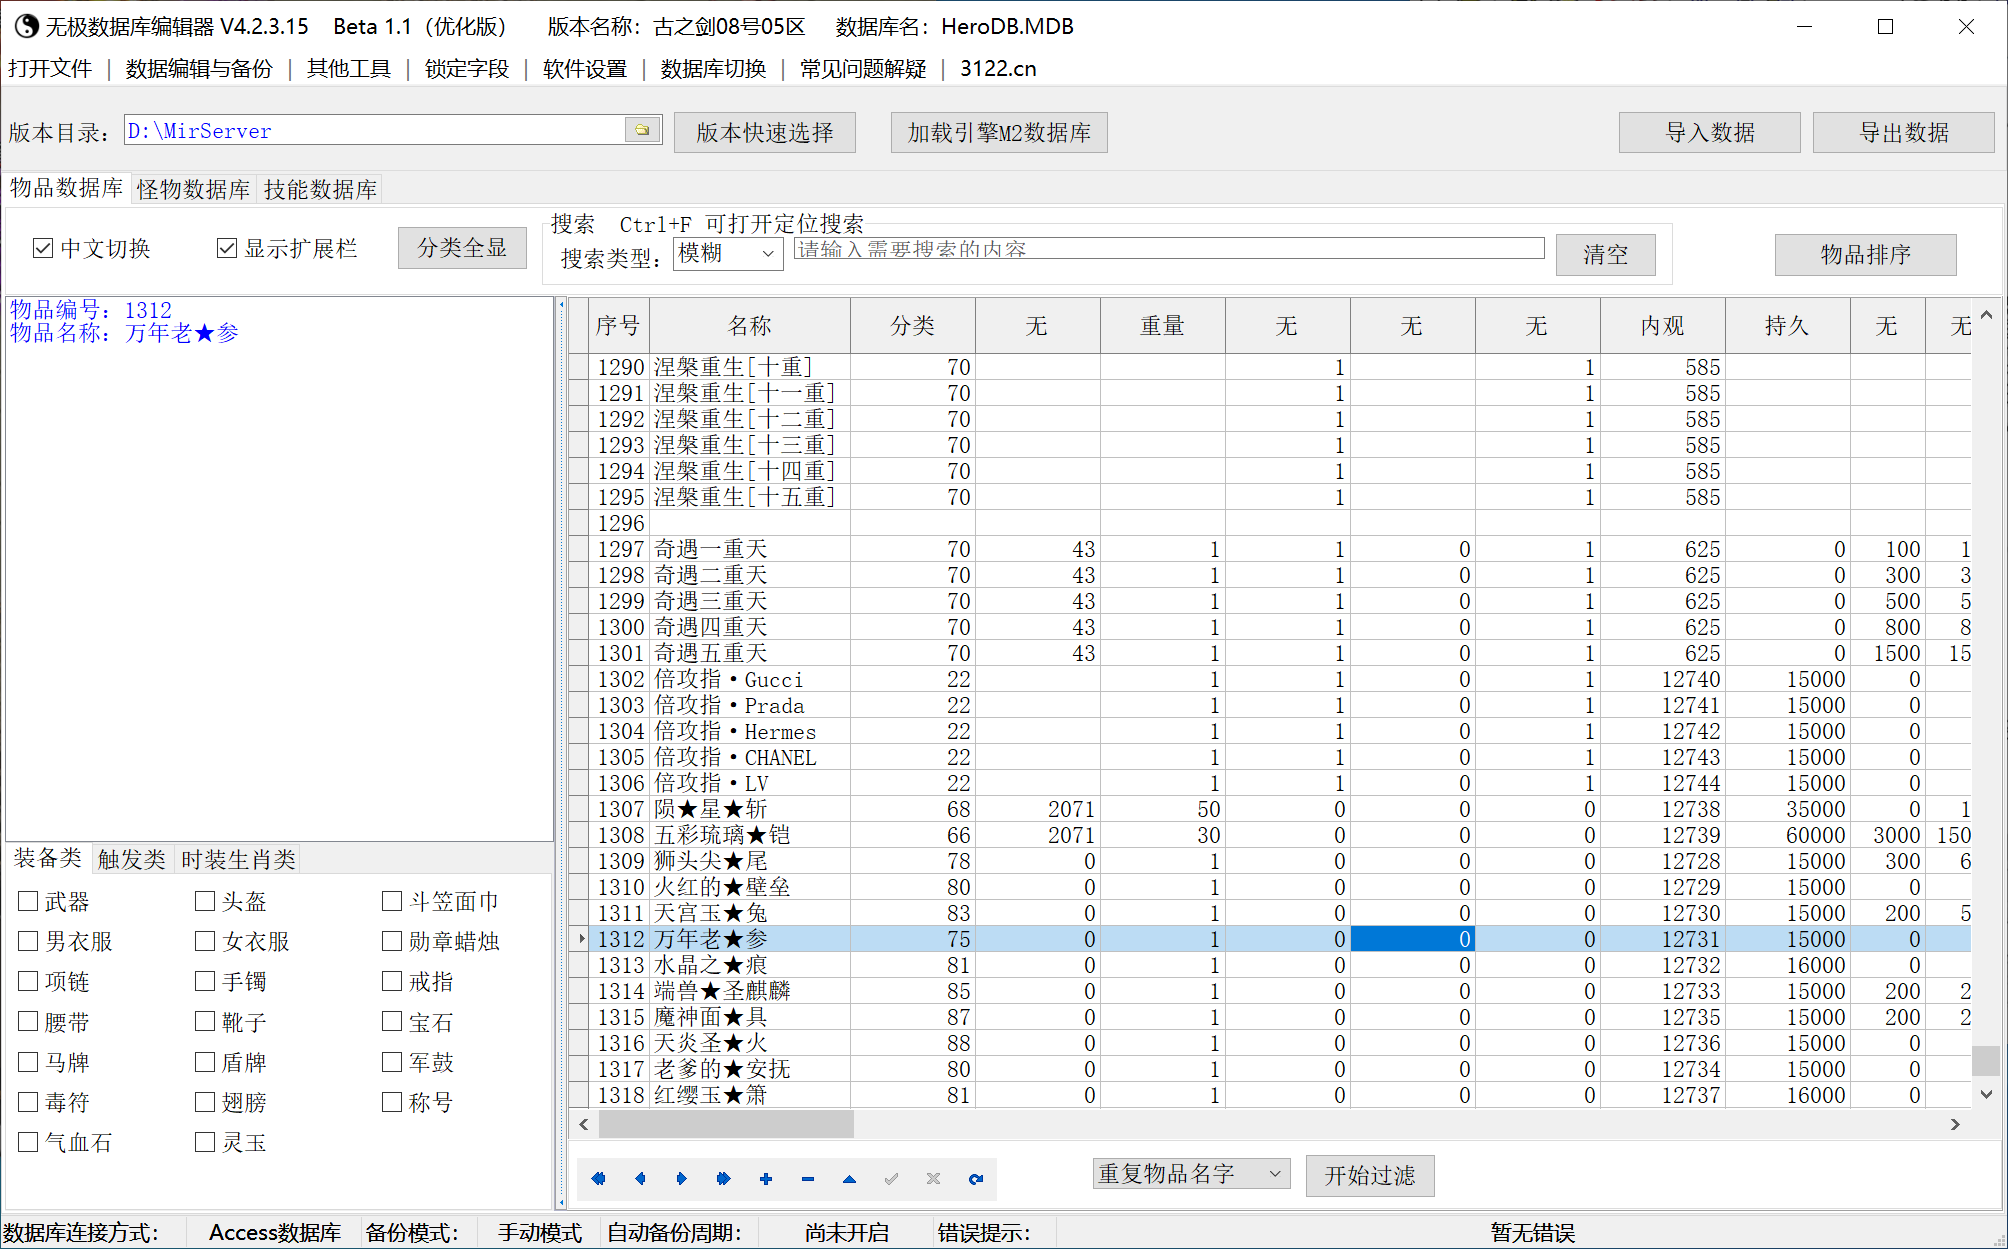Click 版本快速选择 button
Image resolution: width=2008 pixels, height=1249 pixels.
[765, 132]
